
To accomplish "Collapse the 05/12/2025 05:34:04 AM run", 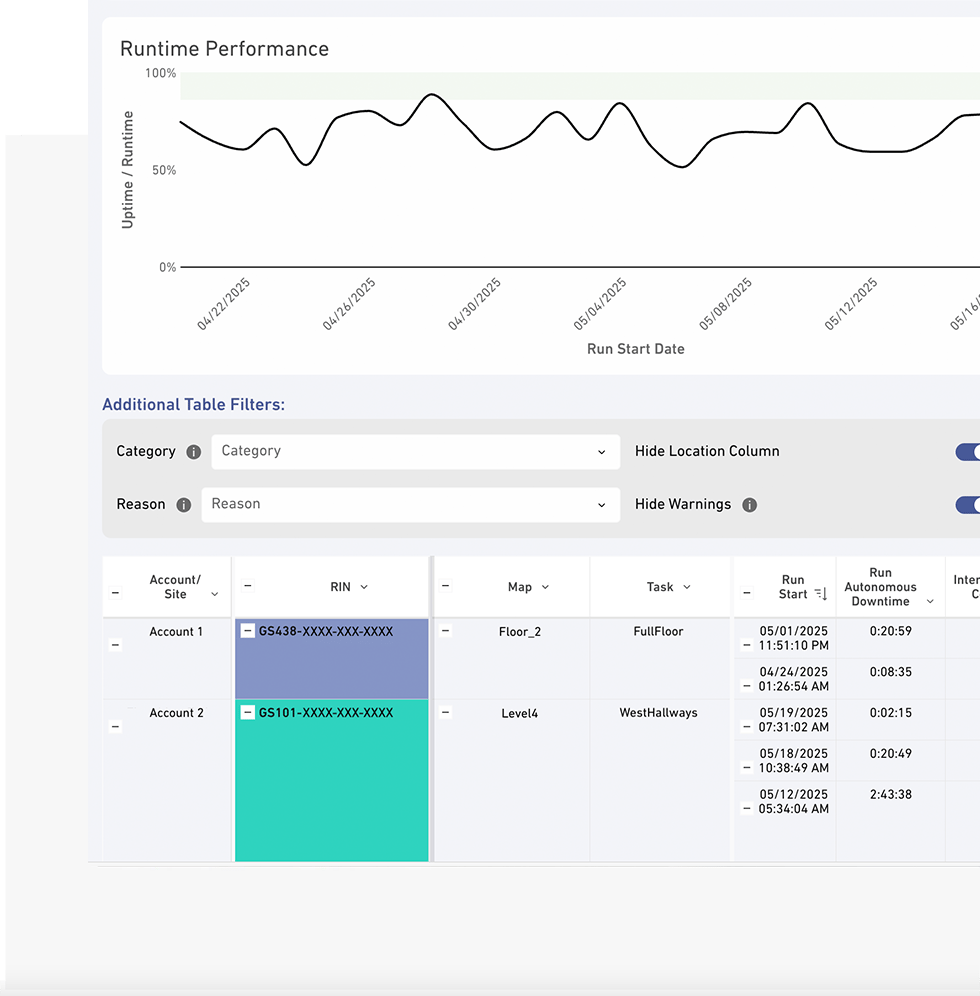I will (747, 809).
